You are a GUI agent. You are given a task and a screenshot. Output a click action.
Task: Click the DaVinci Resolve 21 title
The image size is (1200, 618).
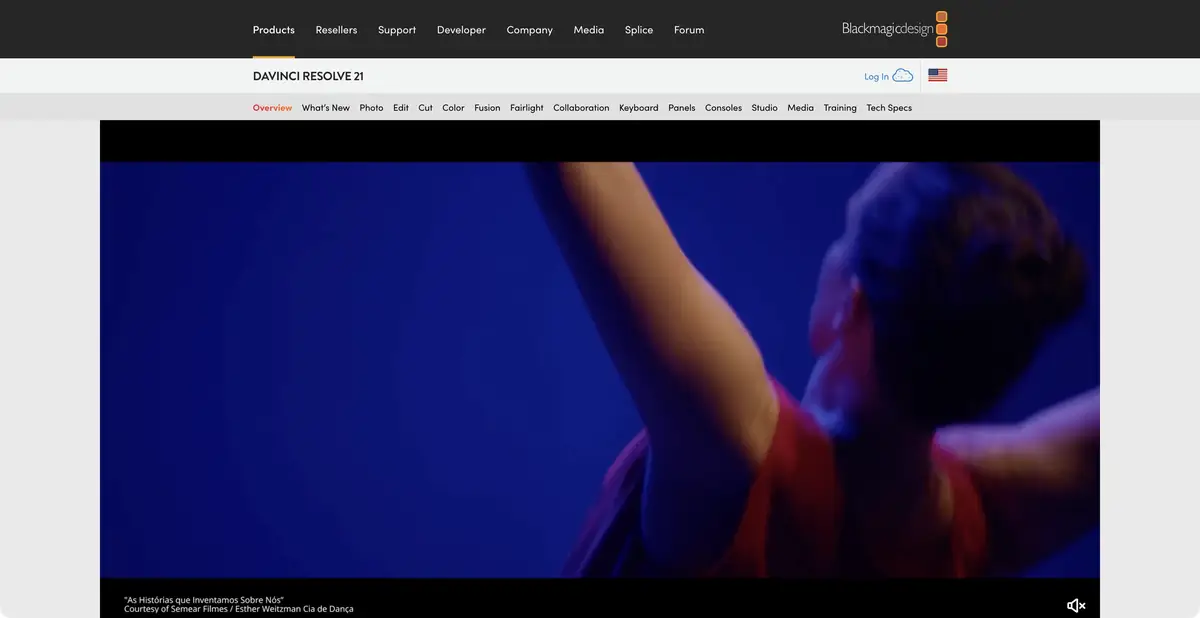tap(308, 76)
